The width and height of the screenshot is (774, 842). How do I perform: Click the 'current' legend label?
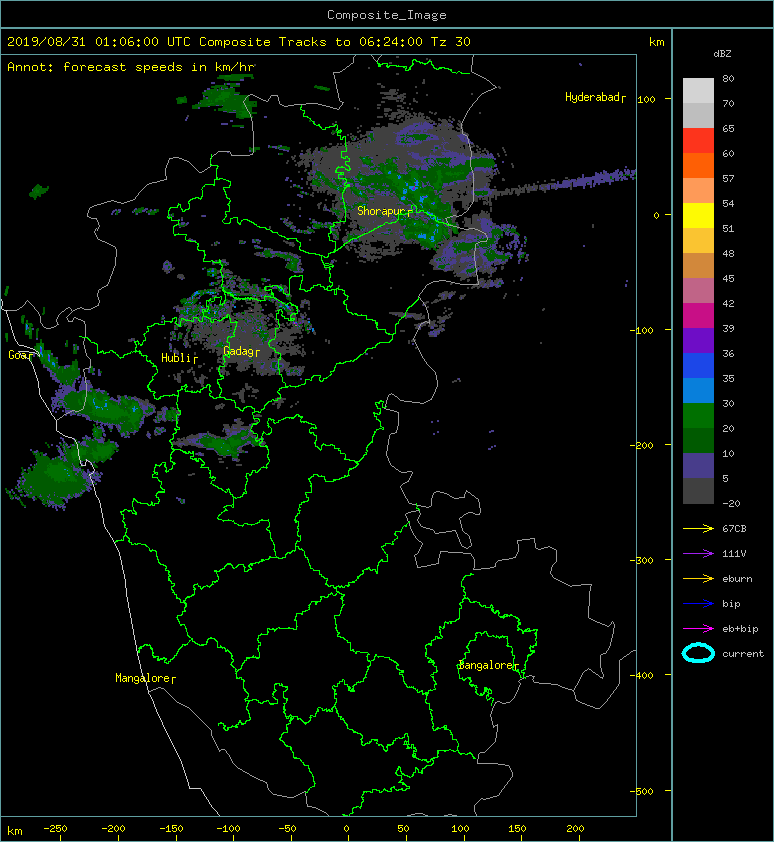point(743,654)
